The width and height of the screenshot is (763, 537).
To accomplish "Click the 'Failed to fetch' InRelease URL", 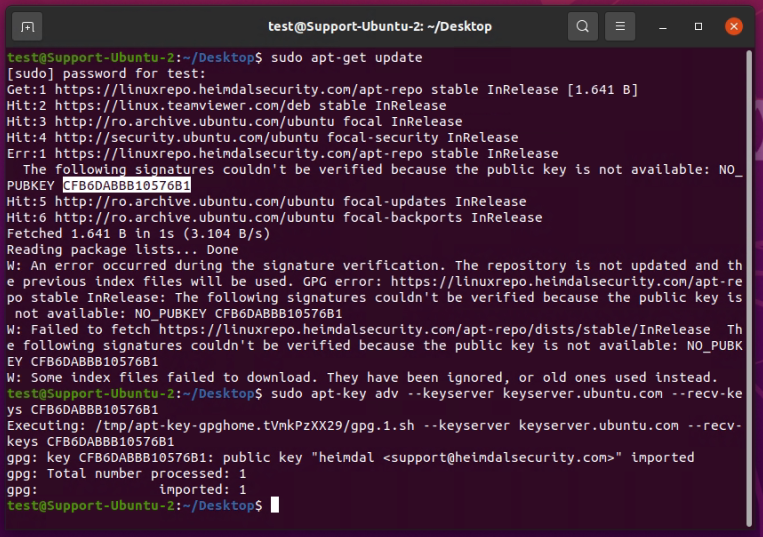I will click(435, 330).
